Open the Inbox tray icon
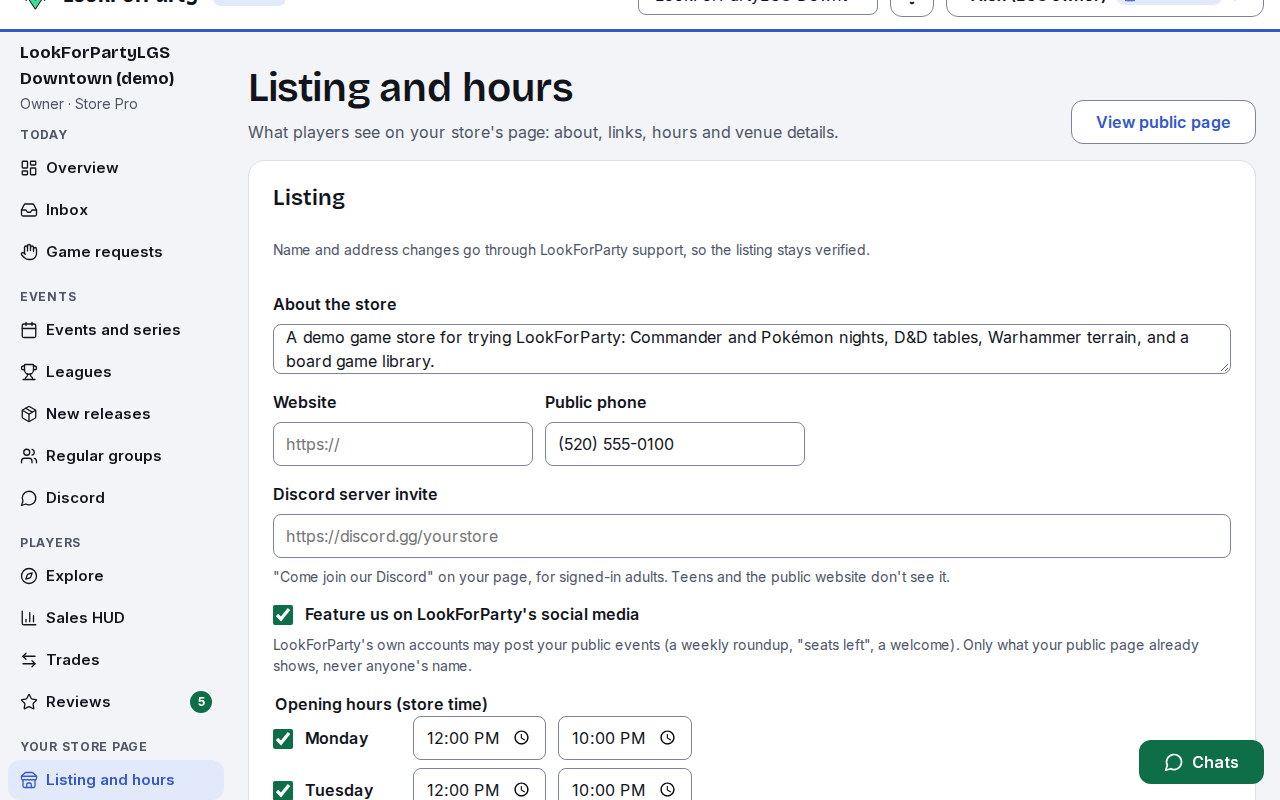Viewport: 1280px width, 800px height. click(x=29, y=210)
